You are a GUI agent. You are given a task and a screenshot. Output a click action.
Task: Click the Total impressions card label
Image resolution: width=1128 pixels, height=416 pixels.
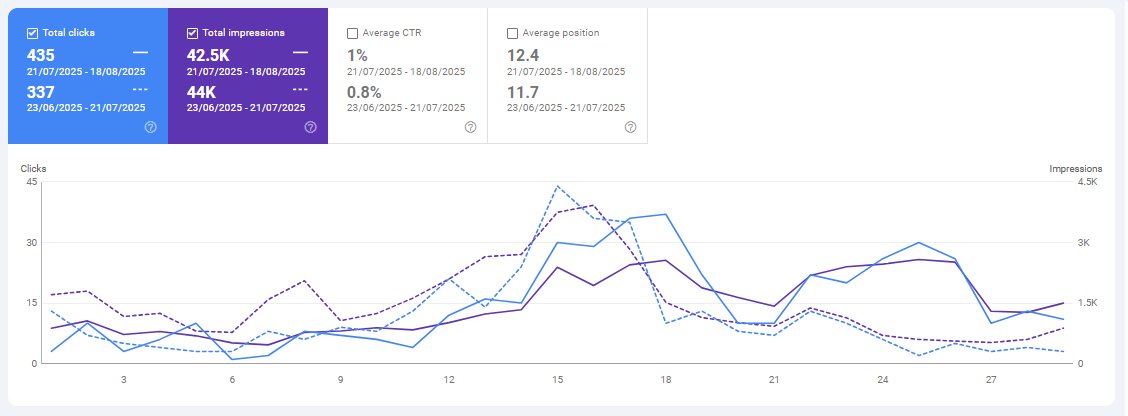(243, 33)
